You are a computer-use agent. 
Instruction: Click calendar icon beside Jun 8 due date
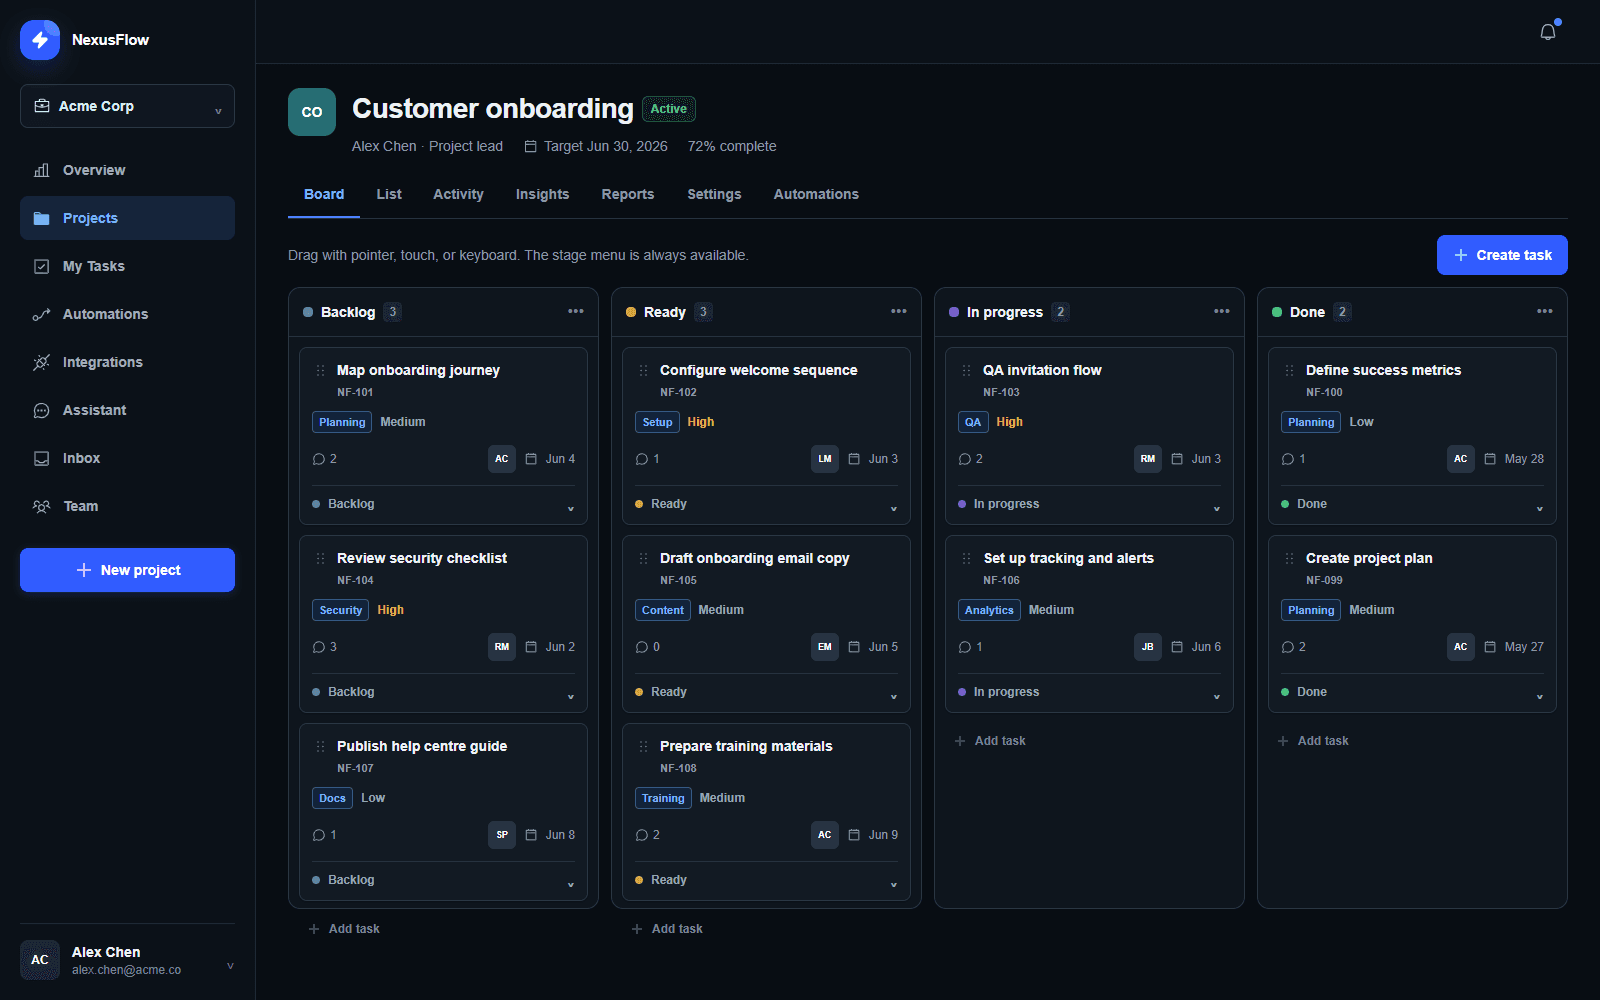point(531,835)
